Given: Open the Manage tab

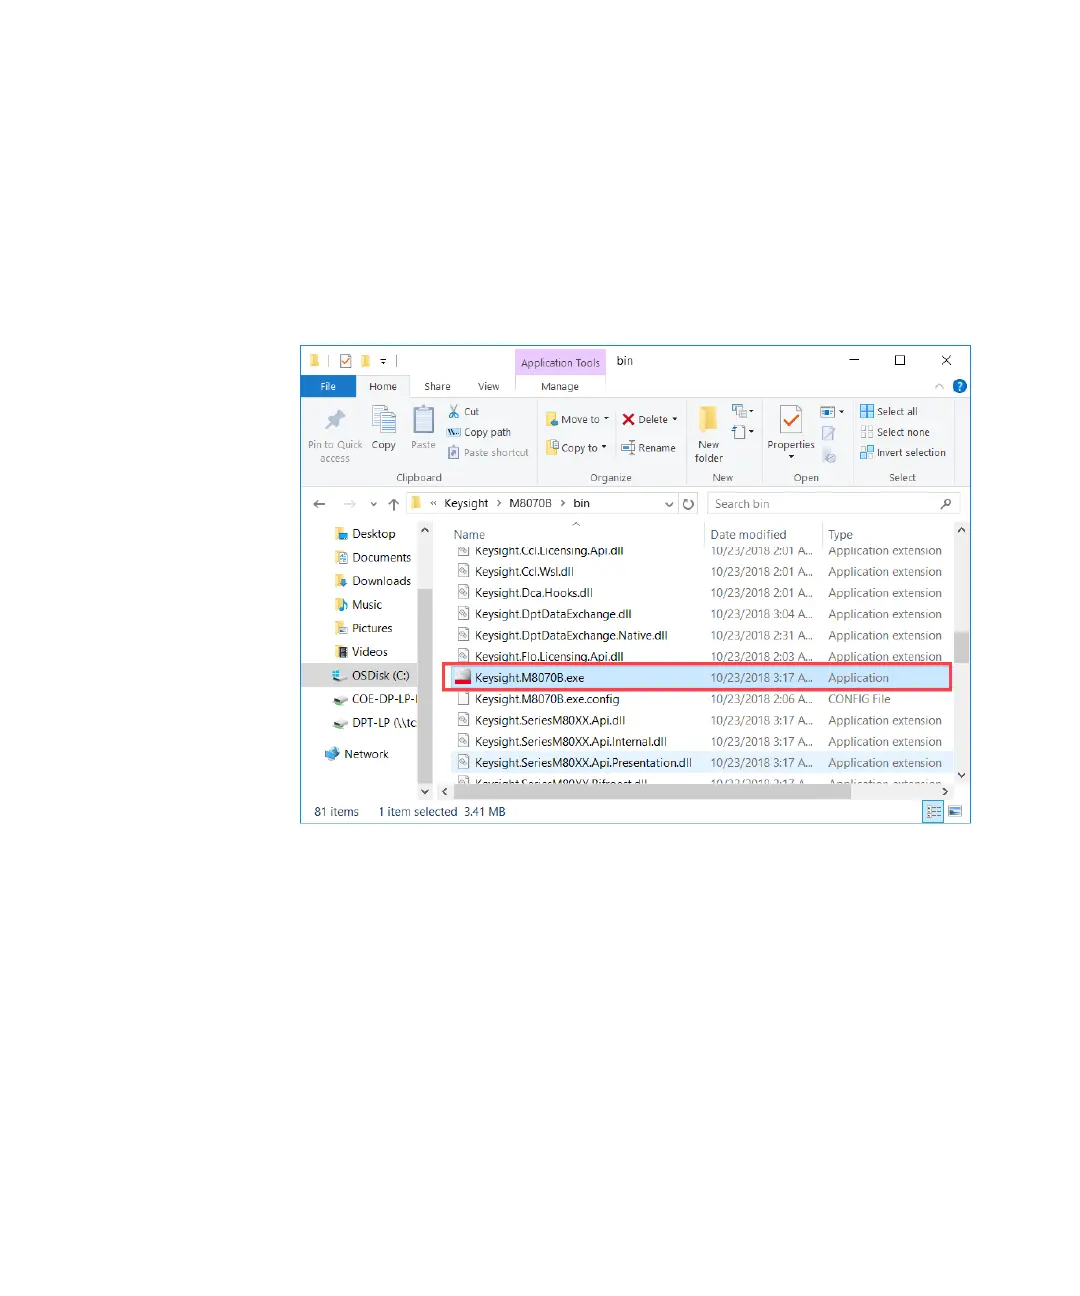Looking at the screenshot, I should pyautogui.click(x=560, y=386).
